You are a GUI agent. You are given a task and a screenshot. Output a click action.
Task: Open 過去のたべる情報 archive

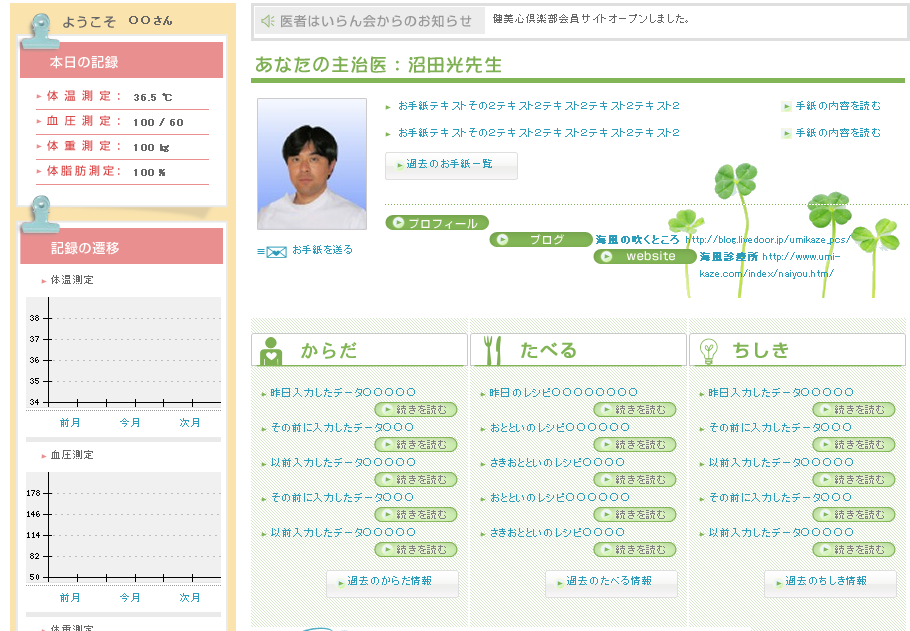[x=611, y=582]
